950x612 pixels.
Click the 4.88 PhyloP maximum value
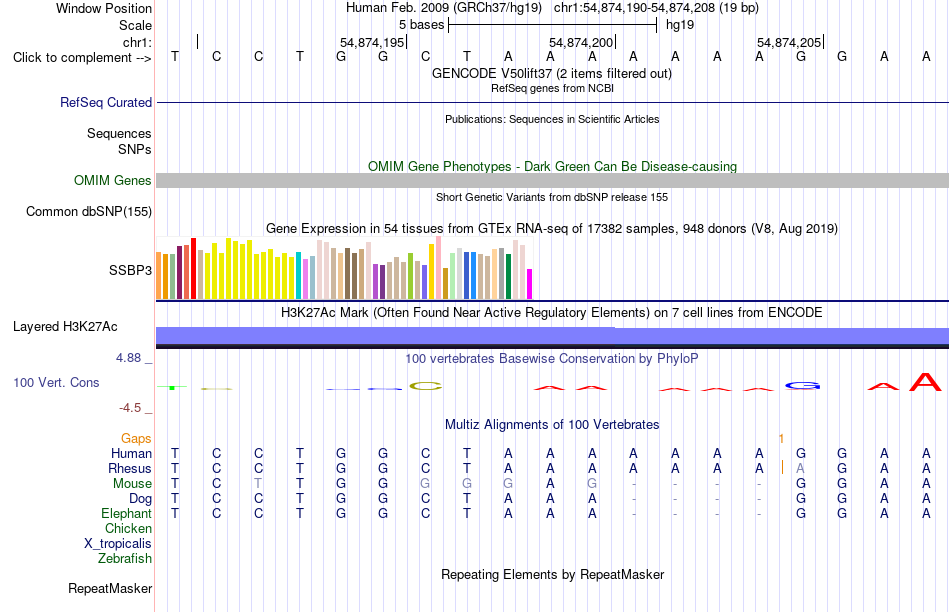point(128,358)
